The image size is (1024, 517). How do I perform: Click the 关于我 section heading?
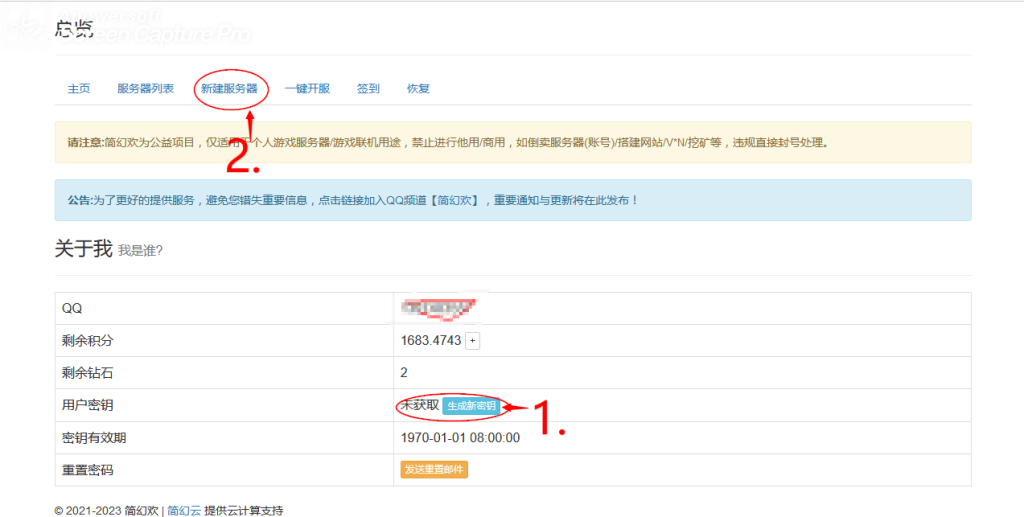[x=83, y=249]
